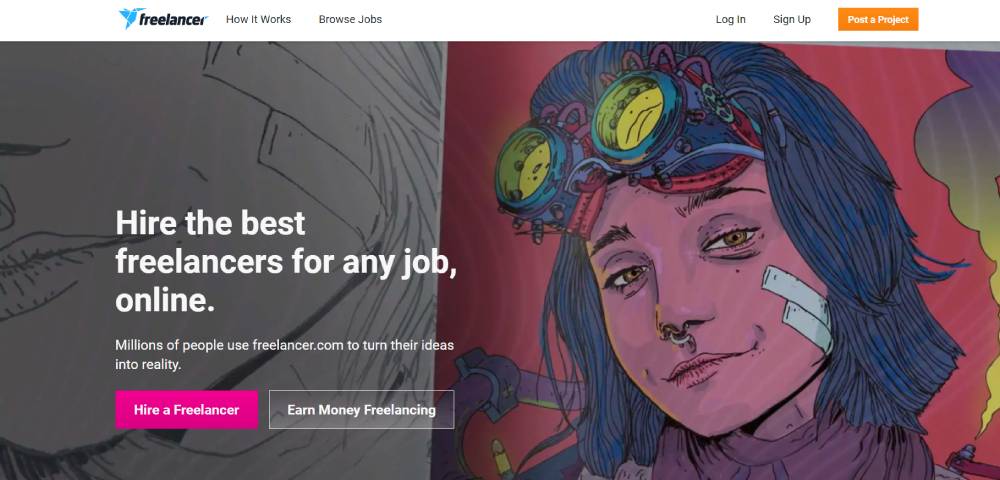Click the Freelancer hummingbird logo icon
The width and height of the screenshot is (1000, 480).
coord(129,18)
